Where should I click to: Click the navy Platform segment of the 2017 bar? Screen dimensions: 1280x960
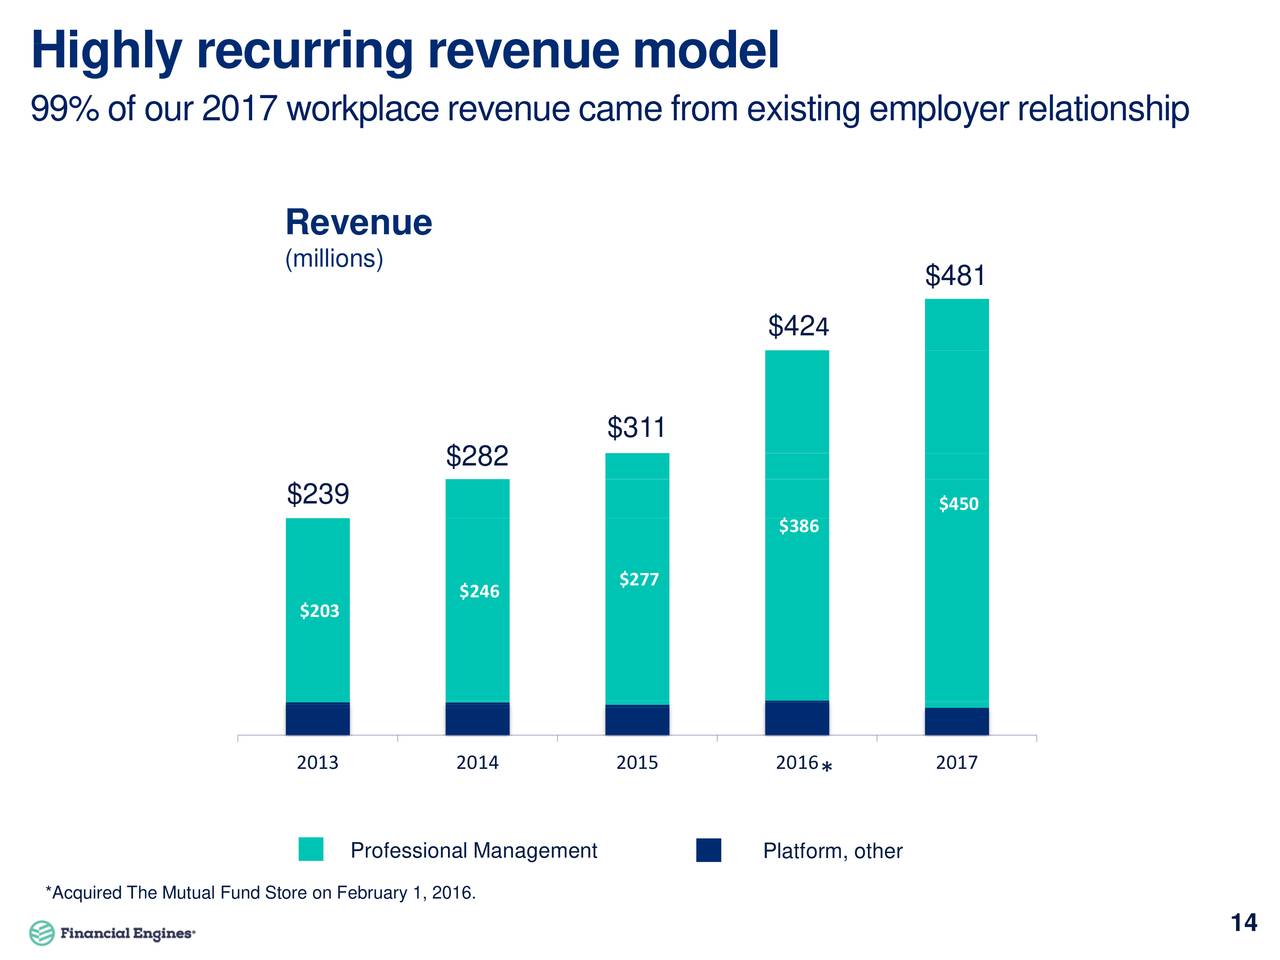tap(957, 721)
